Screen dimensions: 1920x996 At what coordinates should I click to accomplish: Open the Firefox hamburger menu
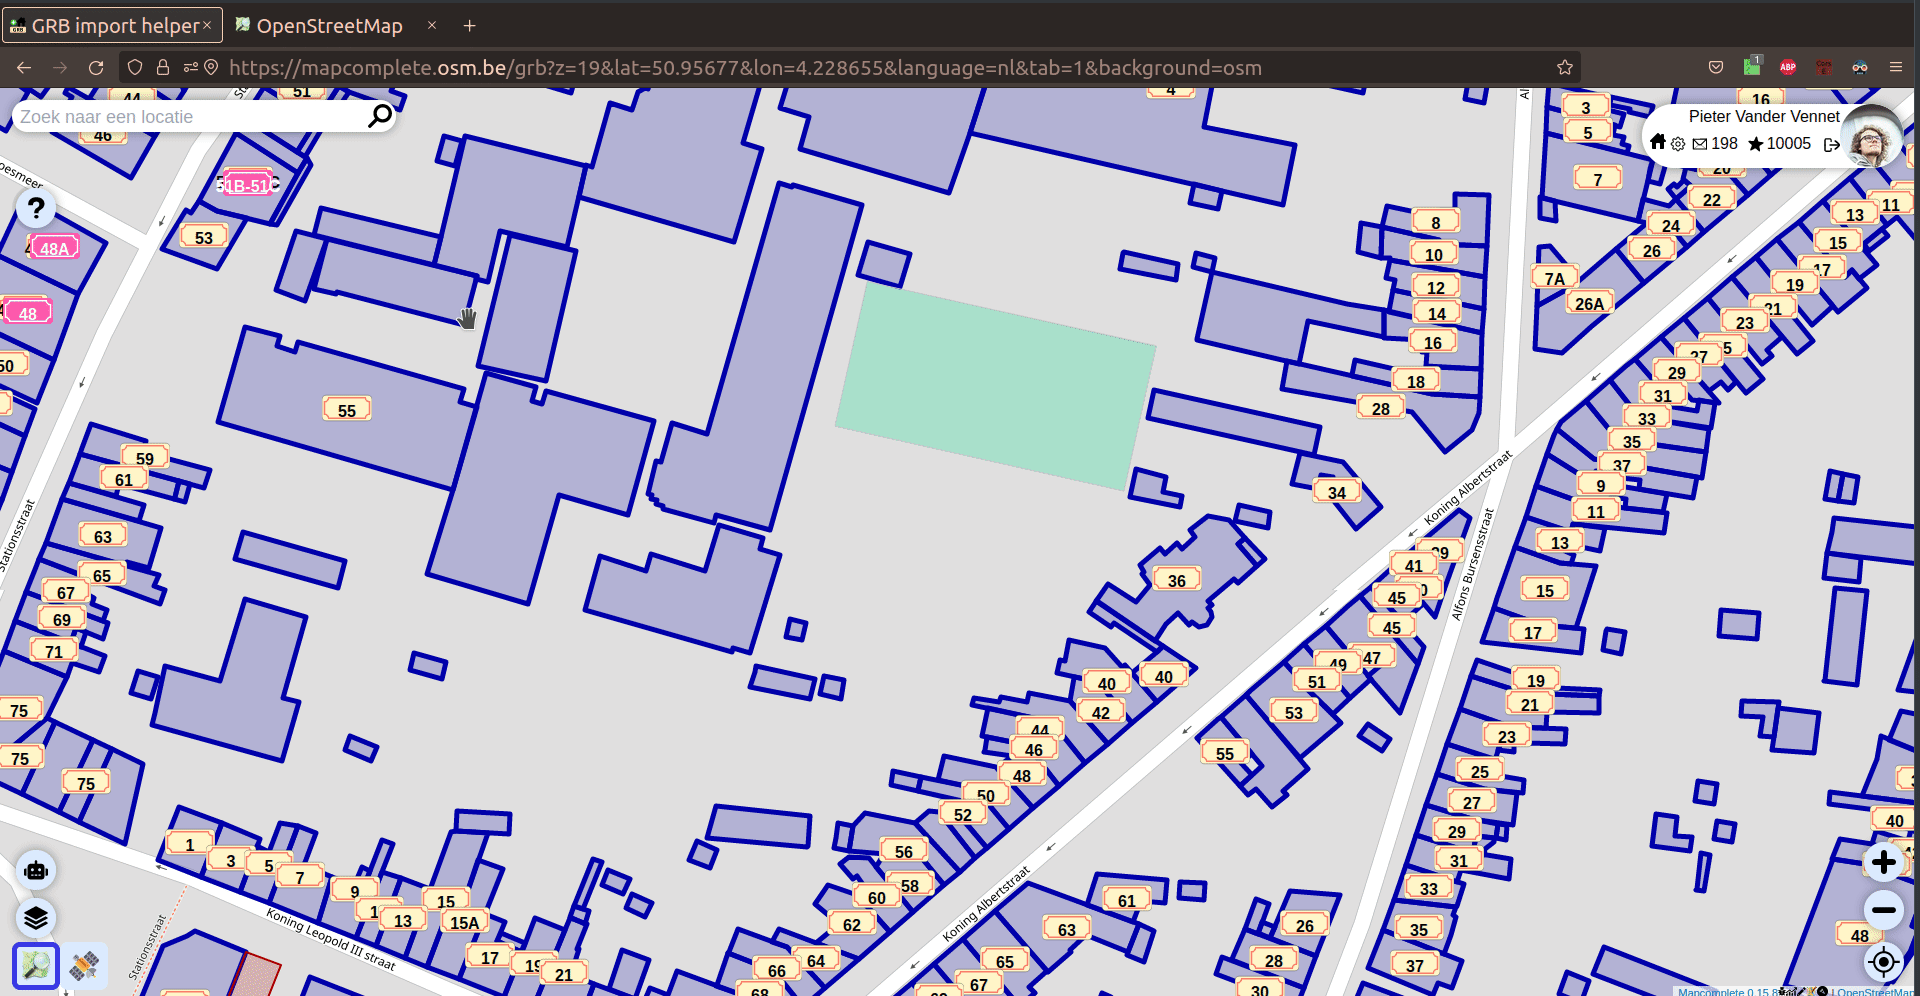tap(1895, 67)
